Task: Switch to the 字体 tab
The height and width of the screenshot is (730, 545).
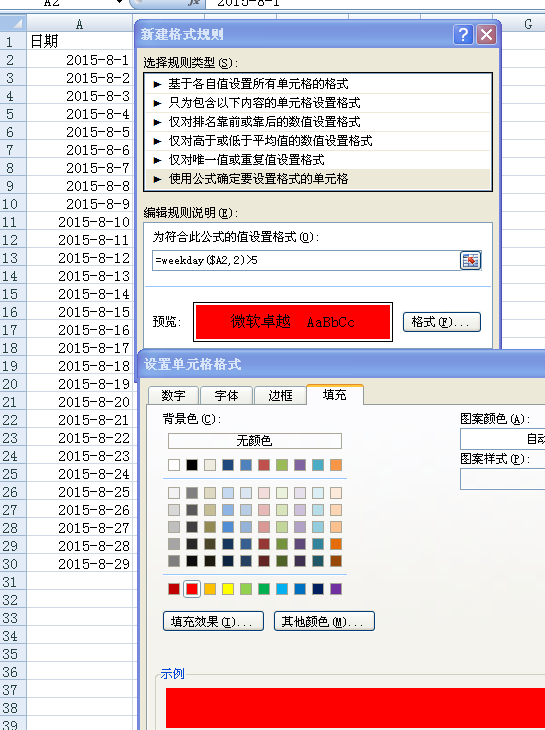Action: pos(227,396)
